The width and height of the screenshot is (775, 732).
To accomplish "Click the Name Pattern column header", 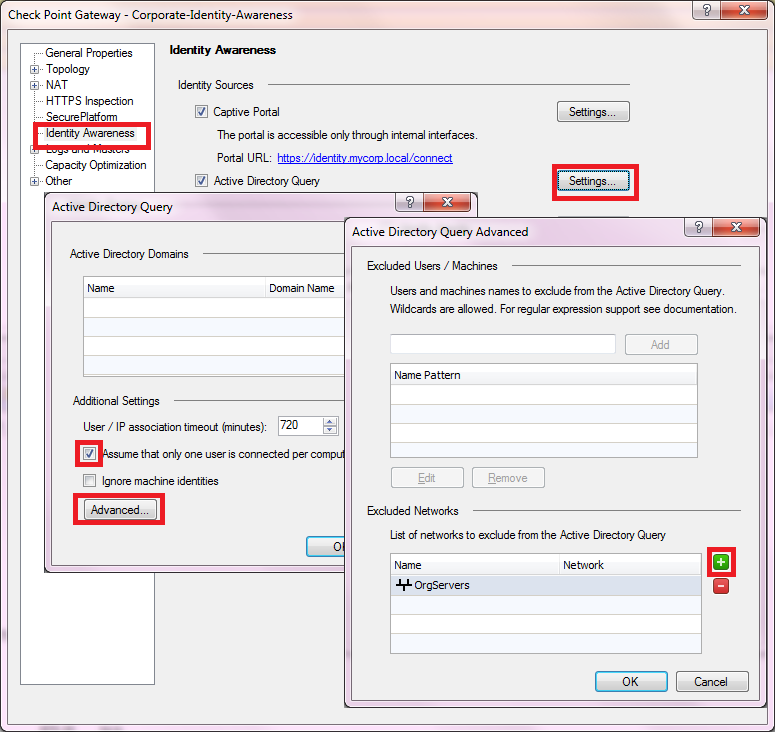I will pos(544,375).
